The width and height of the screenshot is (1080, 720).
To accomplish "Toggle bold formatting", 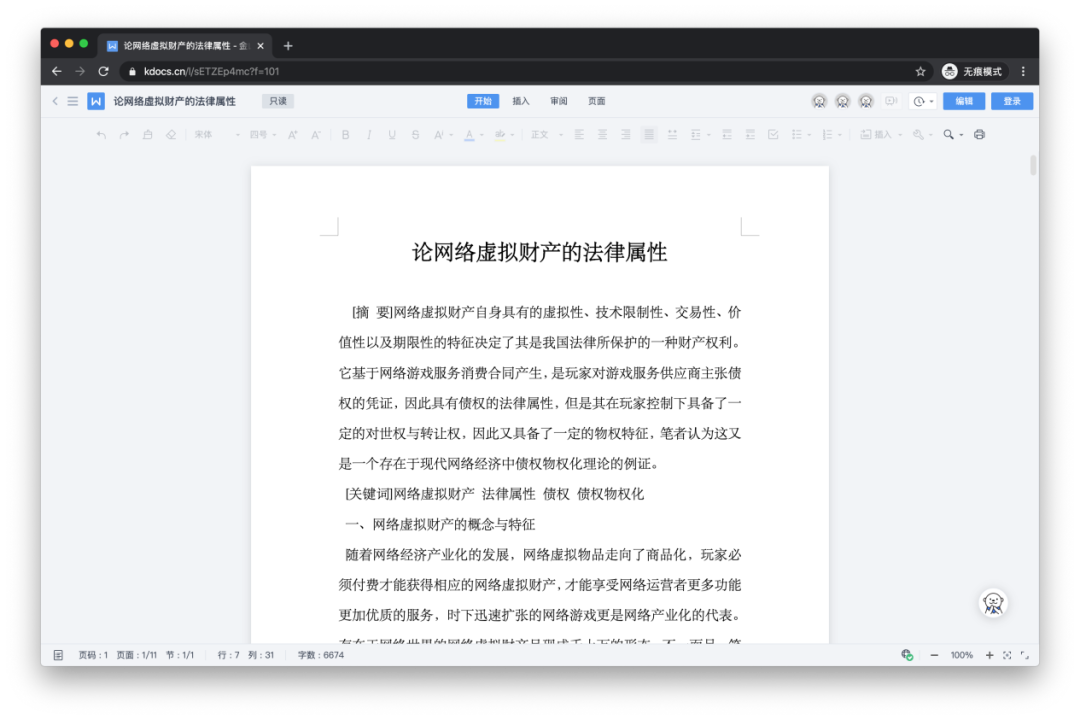I will pyautogui.click(x=345, y=134).
